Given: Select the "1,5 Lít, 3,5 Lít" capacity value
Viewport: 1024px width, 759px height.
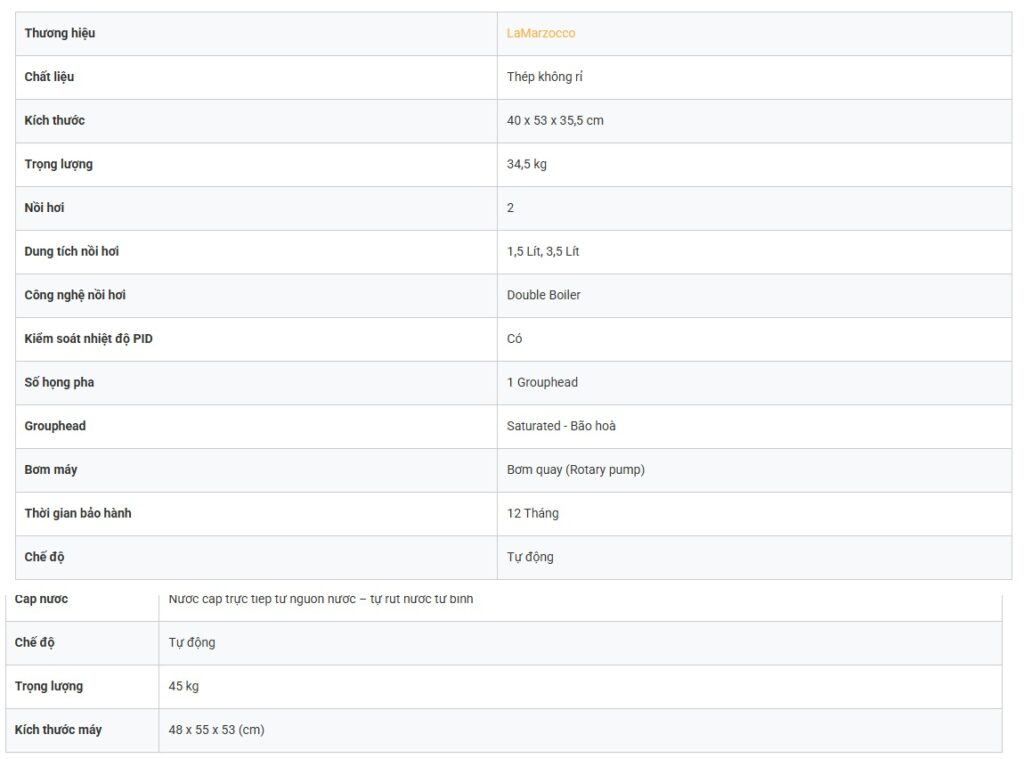Looking at the screenshot, I should pyautogui.click(x=543, y=251).
